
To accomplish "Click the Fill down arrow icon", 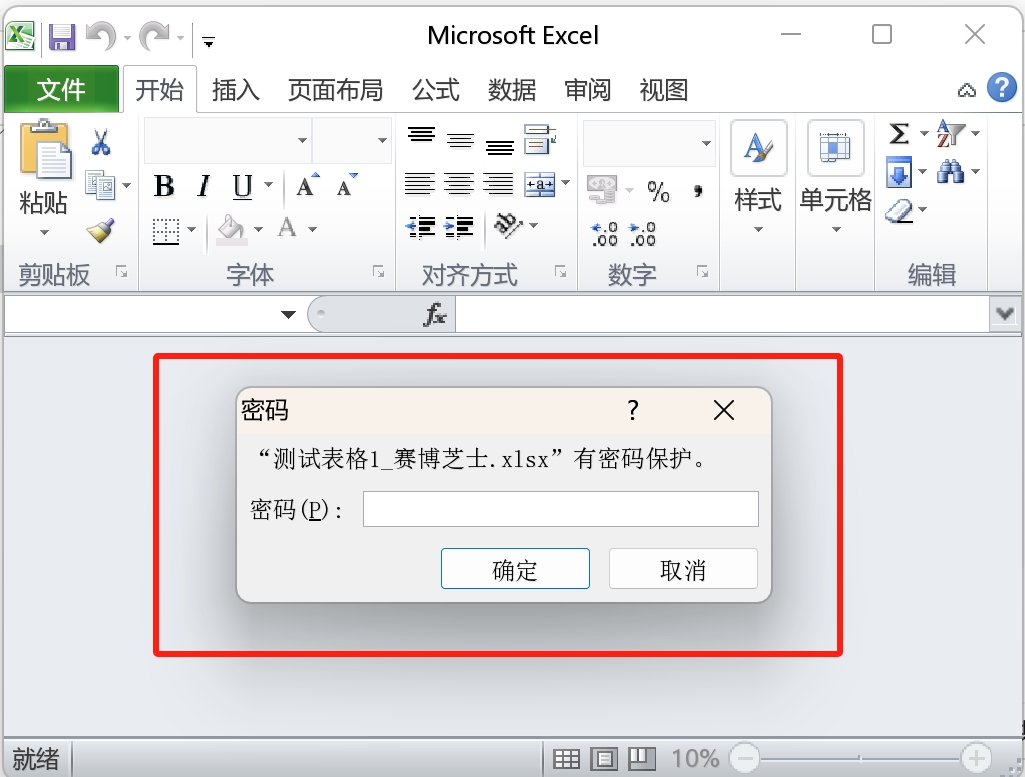I will tap(899, 173).
